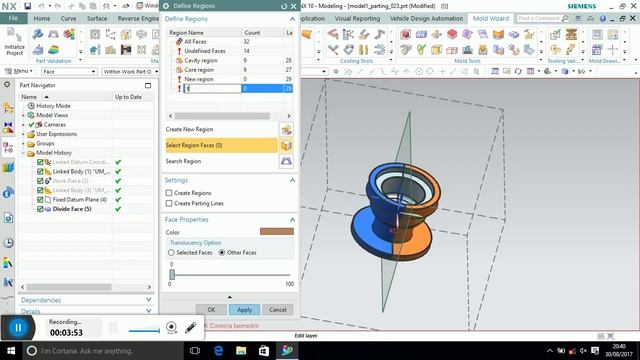
Task: Switch to the Surface ribbon tab
Action: [97, 18]
